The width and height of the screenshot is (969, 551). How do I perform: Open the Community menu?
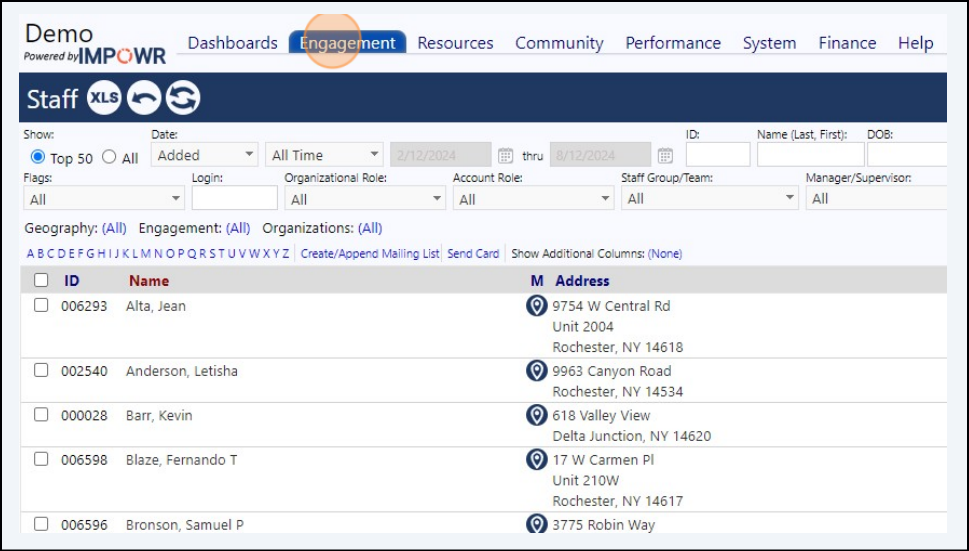[x=559, y=43]
